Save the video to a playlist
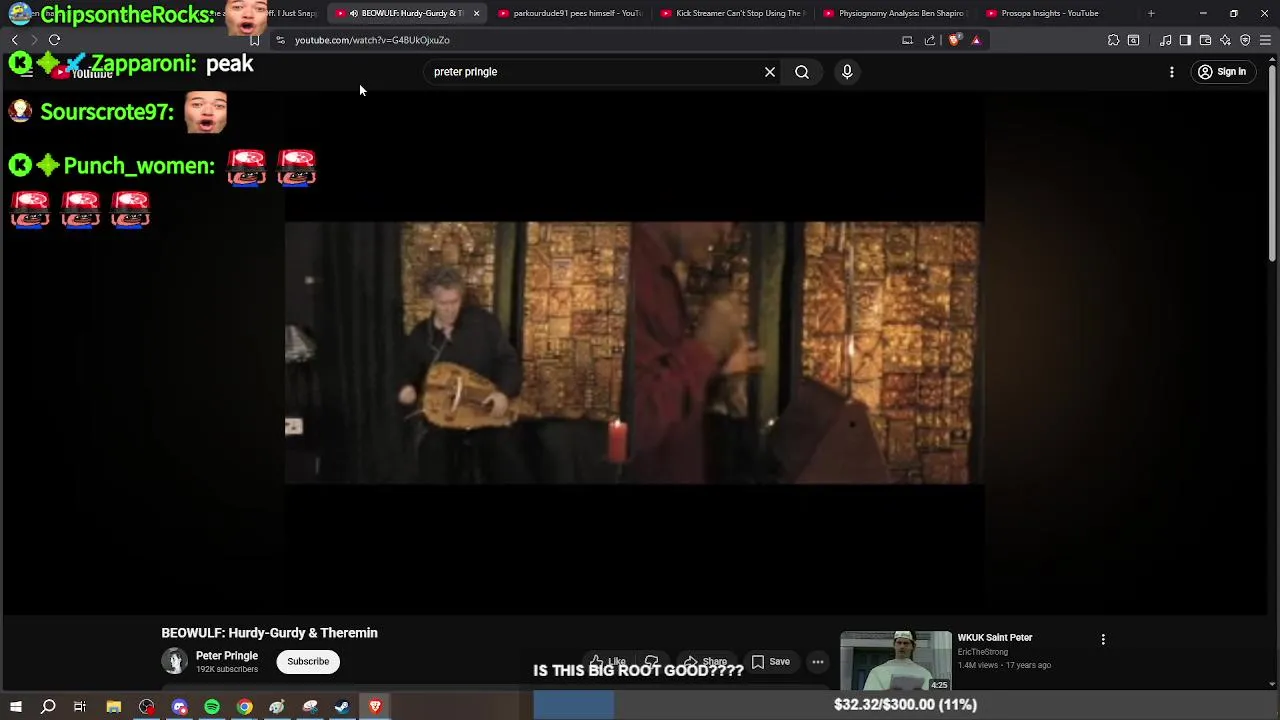Screen dimensions: 1280x720 771,661
